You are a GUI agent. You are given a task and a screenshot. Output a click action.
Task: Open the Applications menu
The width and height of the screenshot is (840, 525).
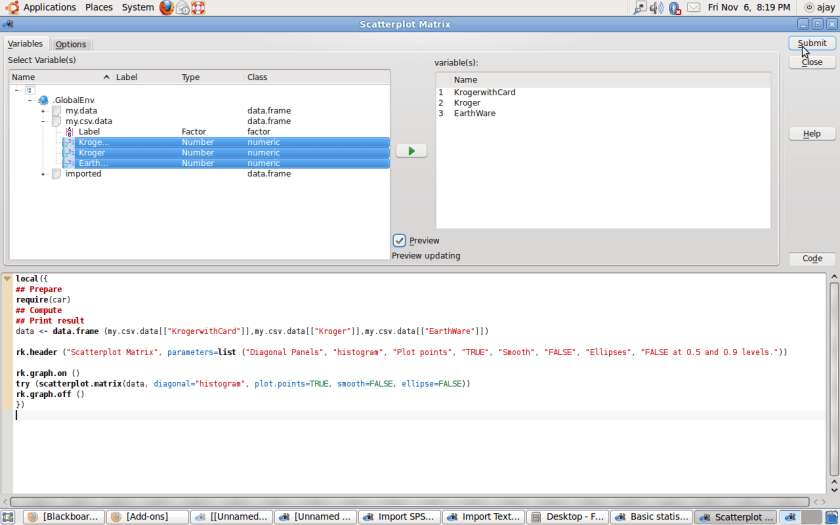coord(49,8)
